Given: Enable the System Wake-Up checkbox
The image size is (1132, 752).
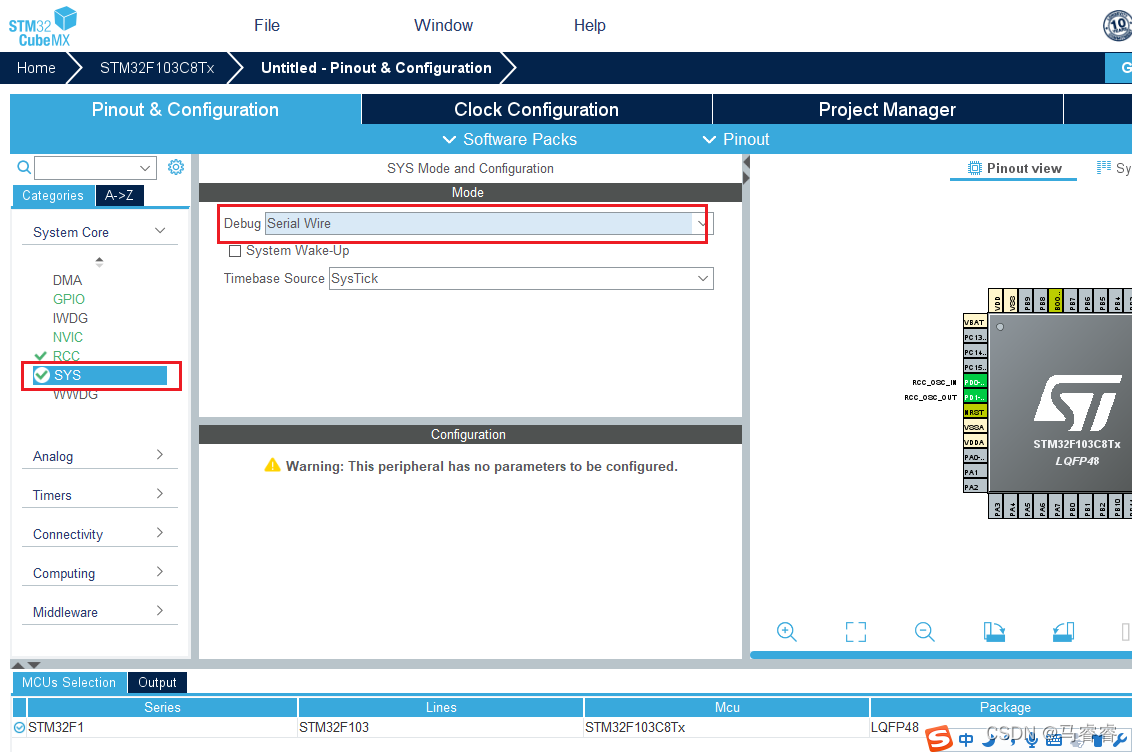Looking at the screenshot, I should click(235, 251).
